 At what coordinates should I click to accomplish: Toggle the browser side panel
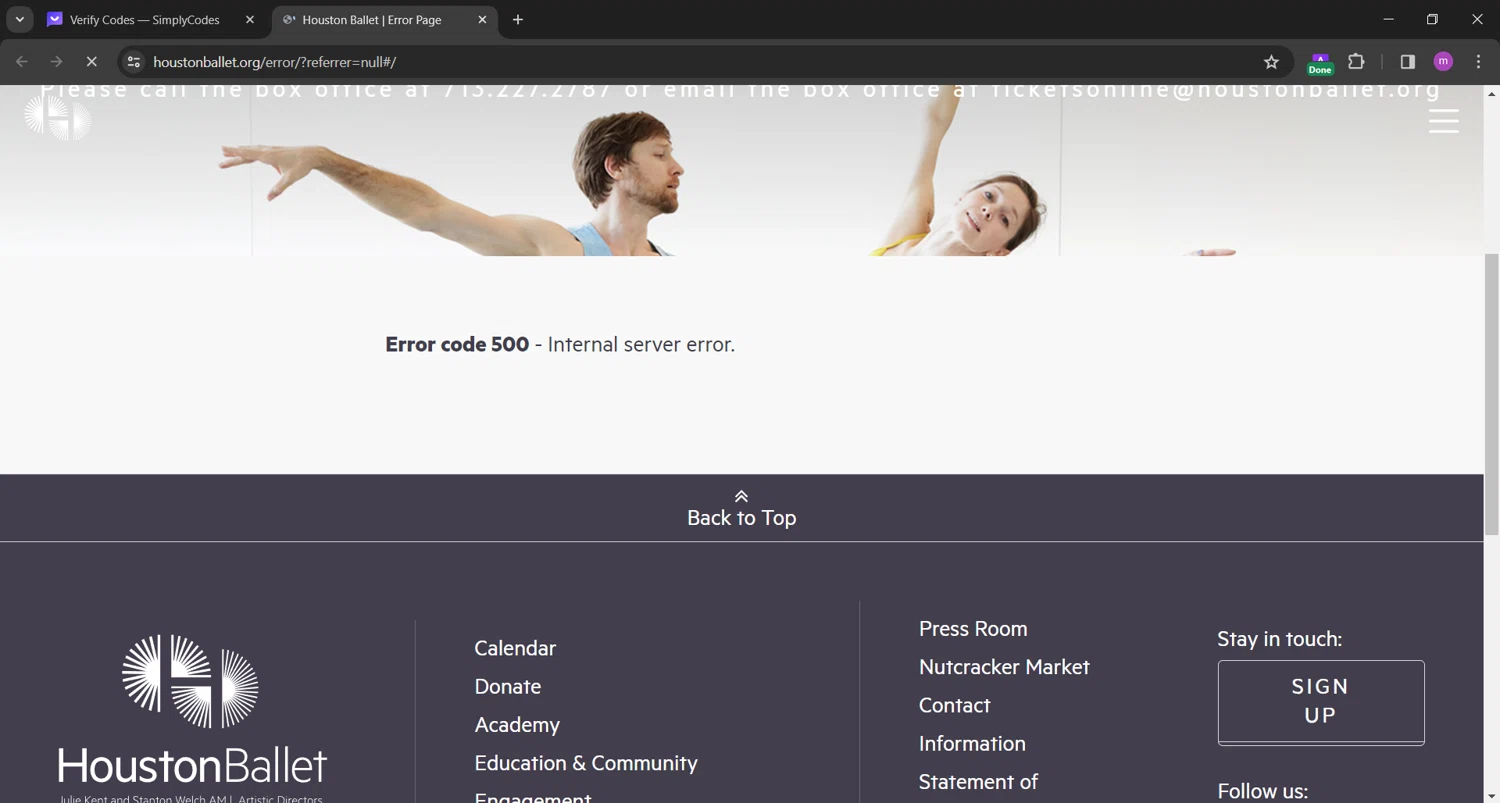1407,62
